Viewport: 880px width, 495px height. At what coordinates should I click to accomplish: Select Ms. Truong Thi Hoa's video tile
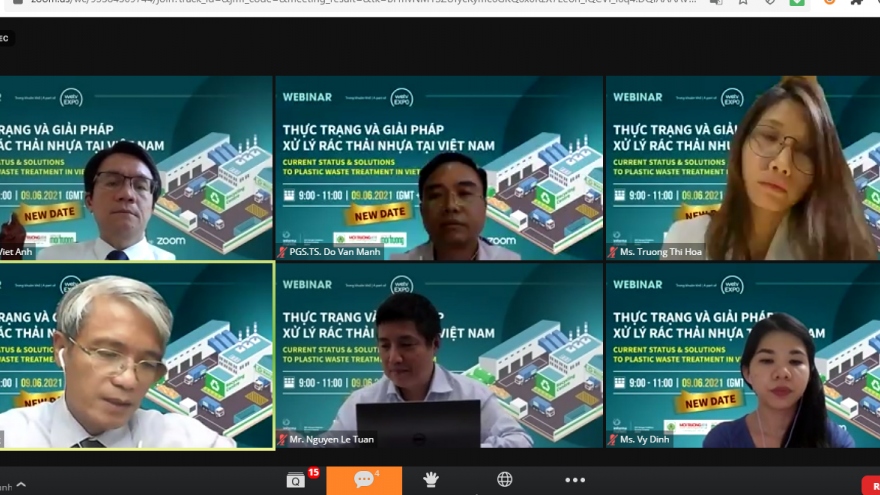click(x=742, y=168)
